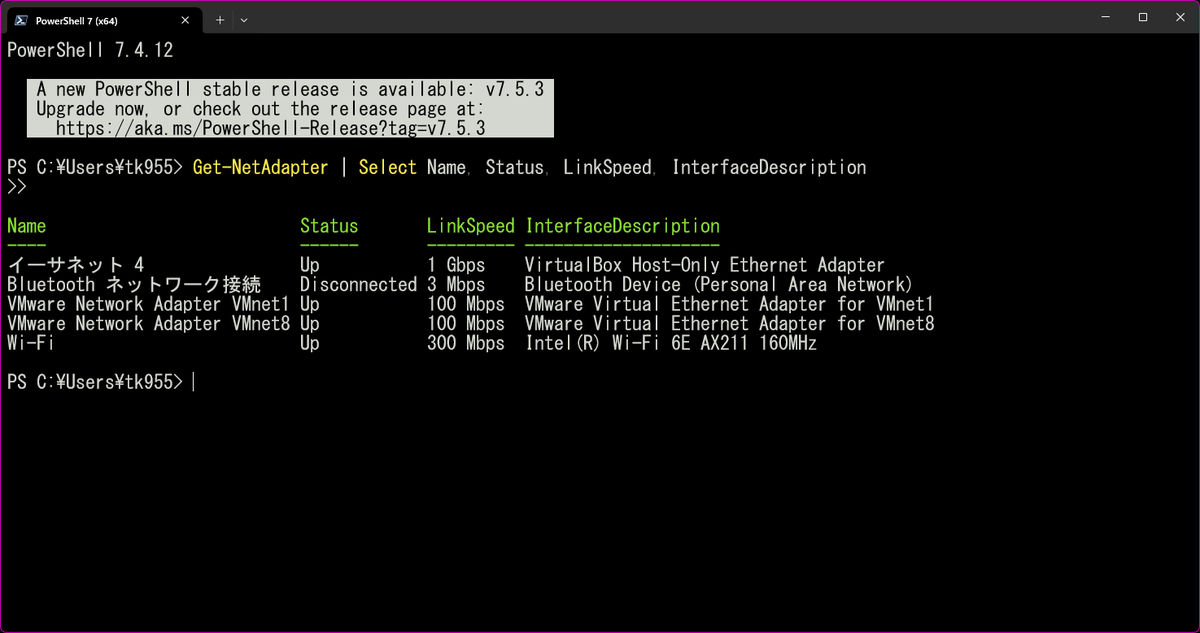Click the Select keyword in the command
The width and height of the screenshot is (1200, 633).
[387, 167]
